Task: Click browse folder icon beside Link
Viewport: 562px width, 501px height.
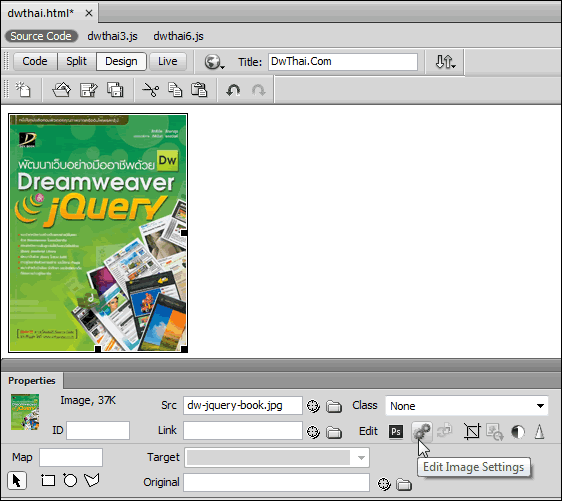Action: click(334, 433)
